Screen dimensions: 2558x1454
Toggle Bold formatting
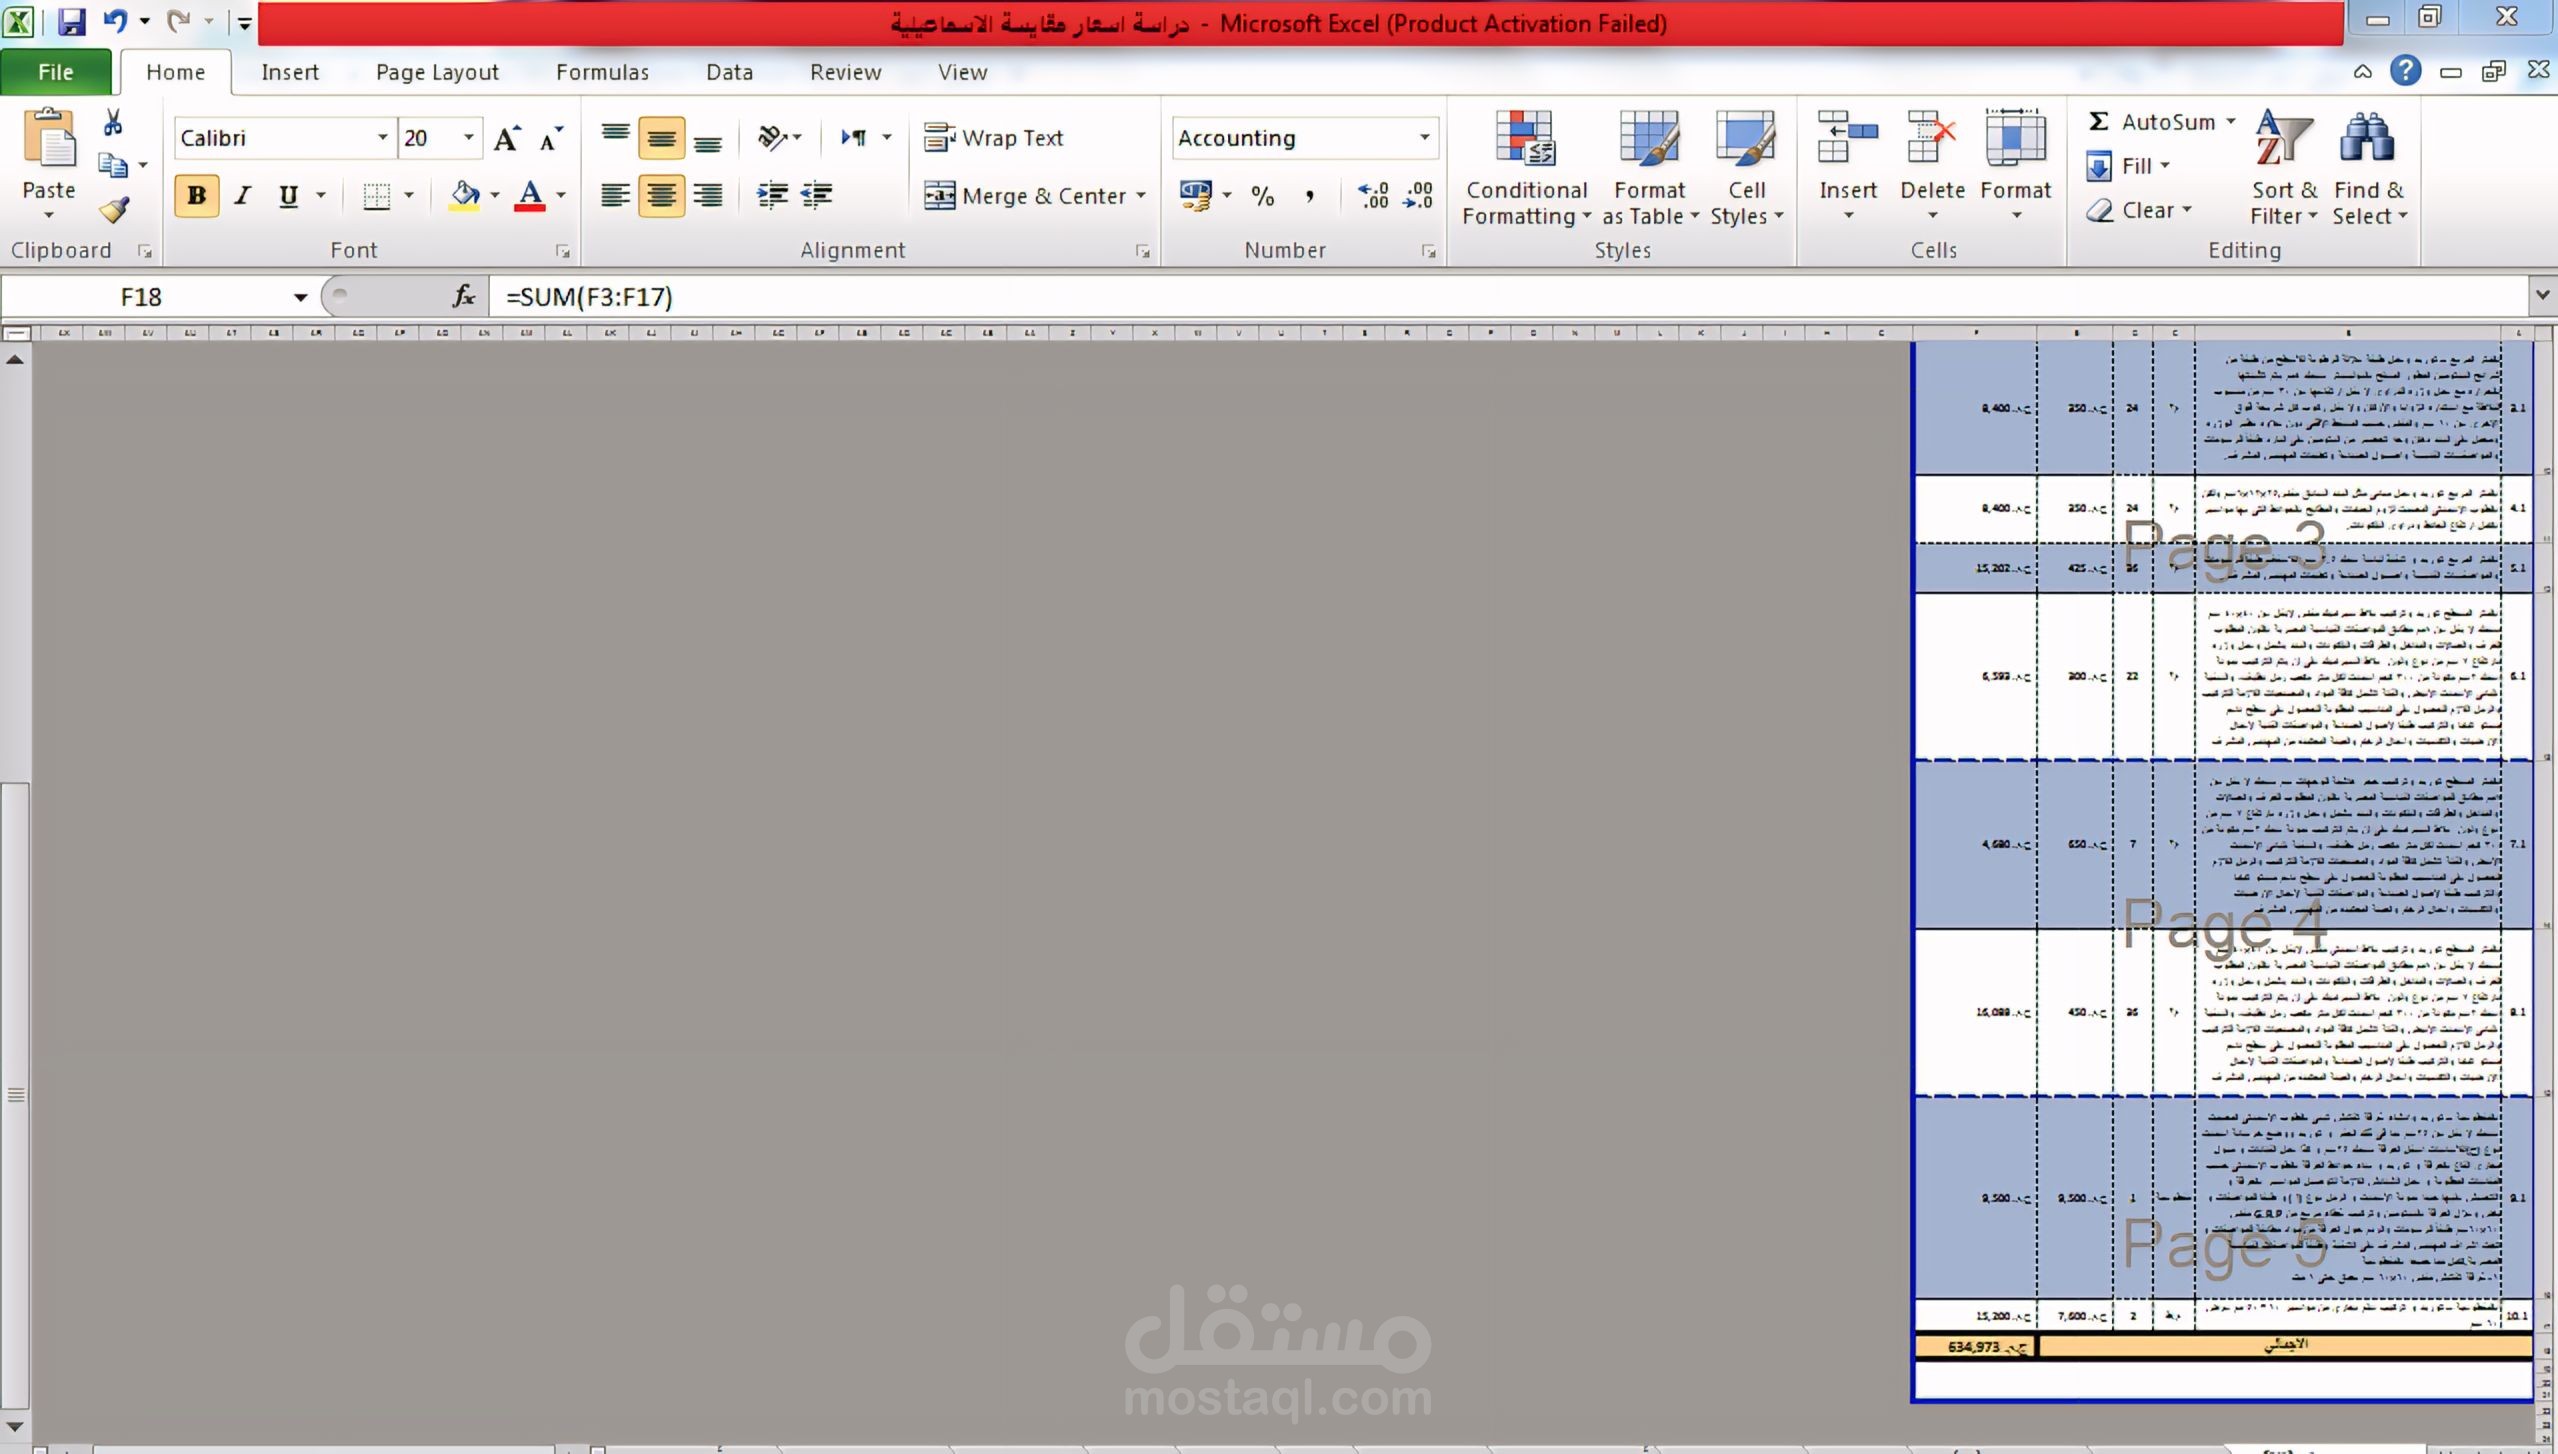point(197,195)
